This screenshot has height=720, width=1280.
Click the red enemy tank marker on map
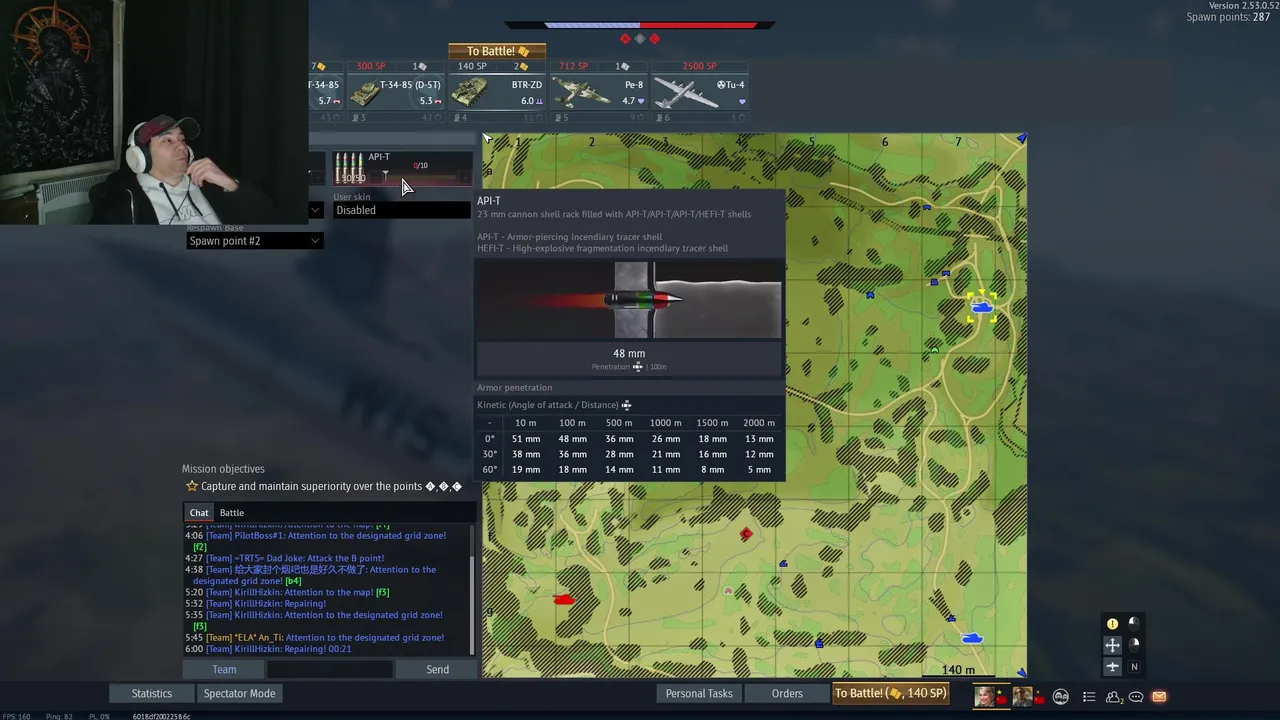pos(564,599)
